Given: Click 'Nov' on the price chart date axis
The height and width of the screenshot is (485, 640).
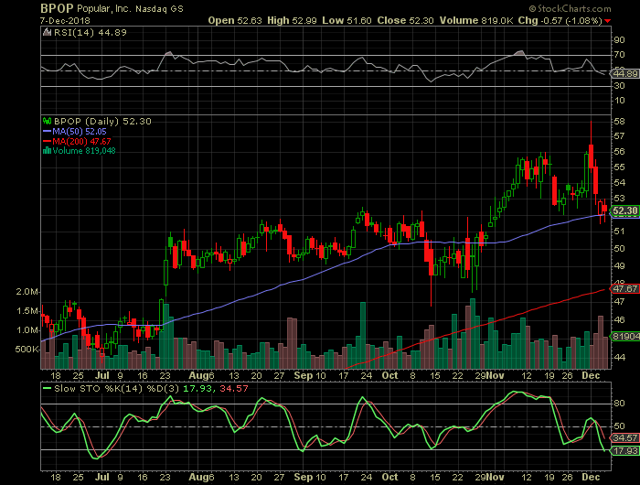Looking at the screenshot, I should click(495, 376).
